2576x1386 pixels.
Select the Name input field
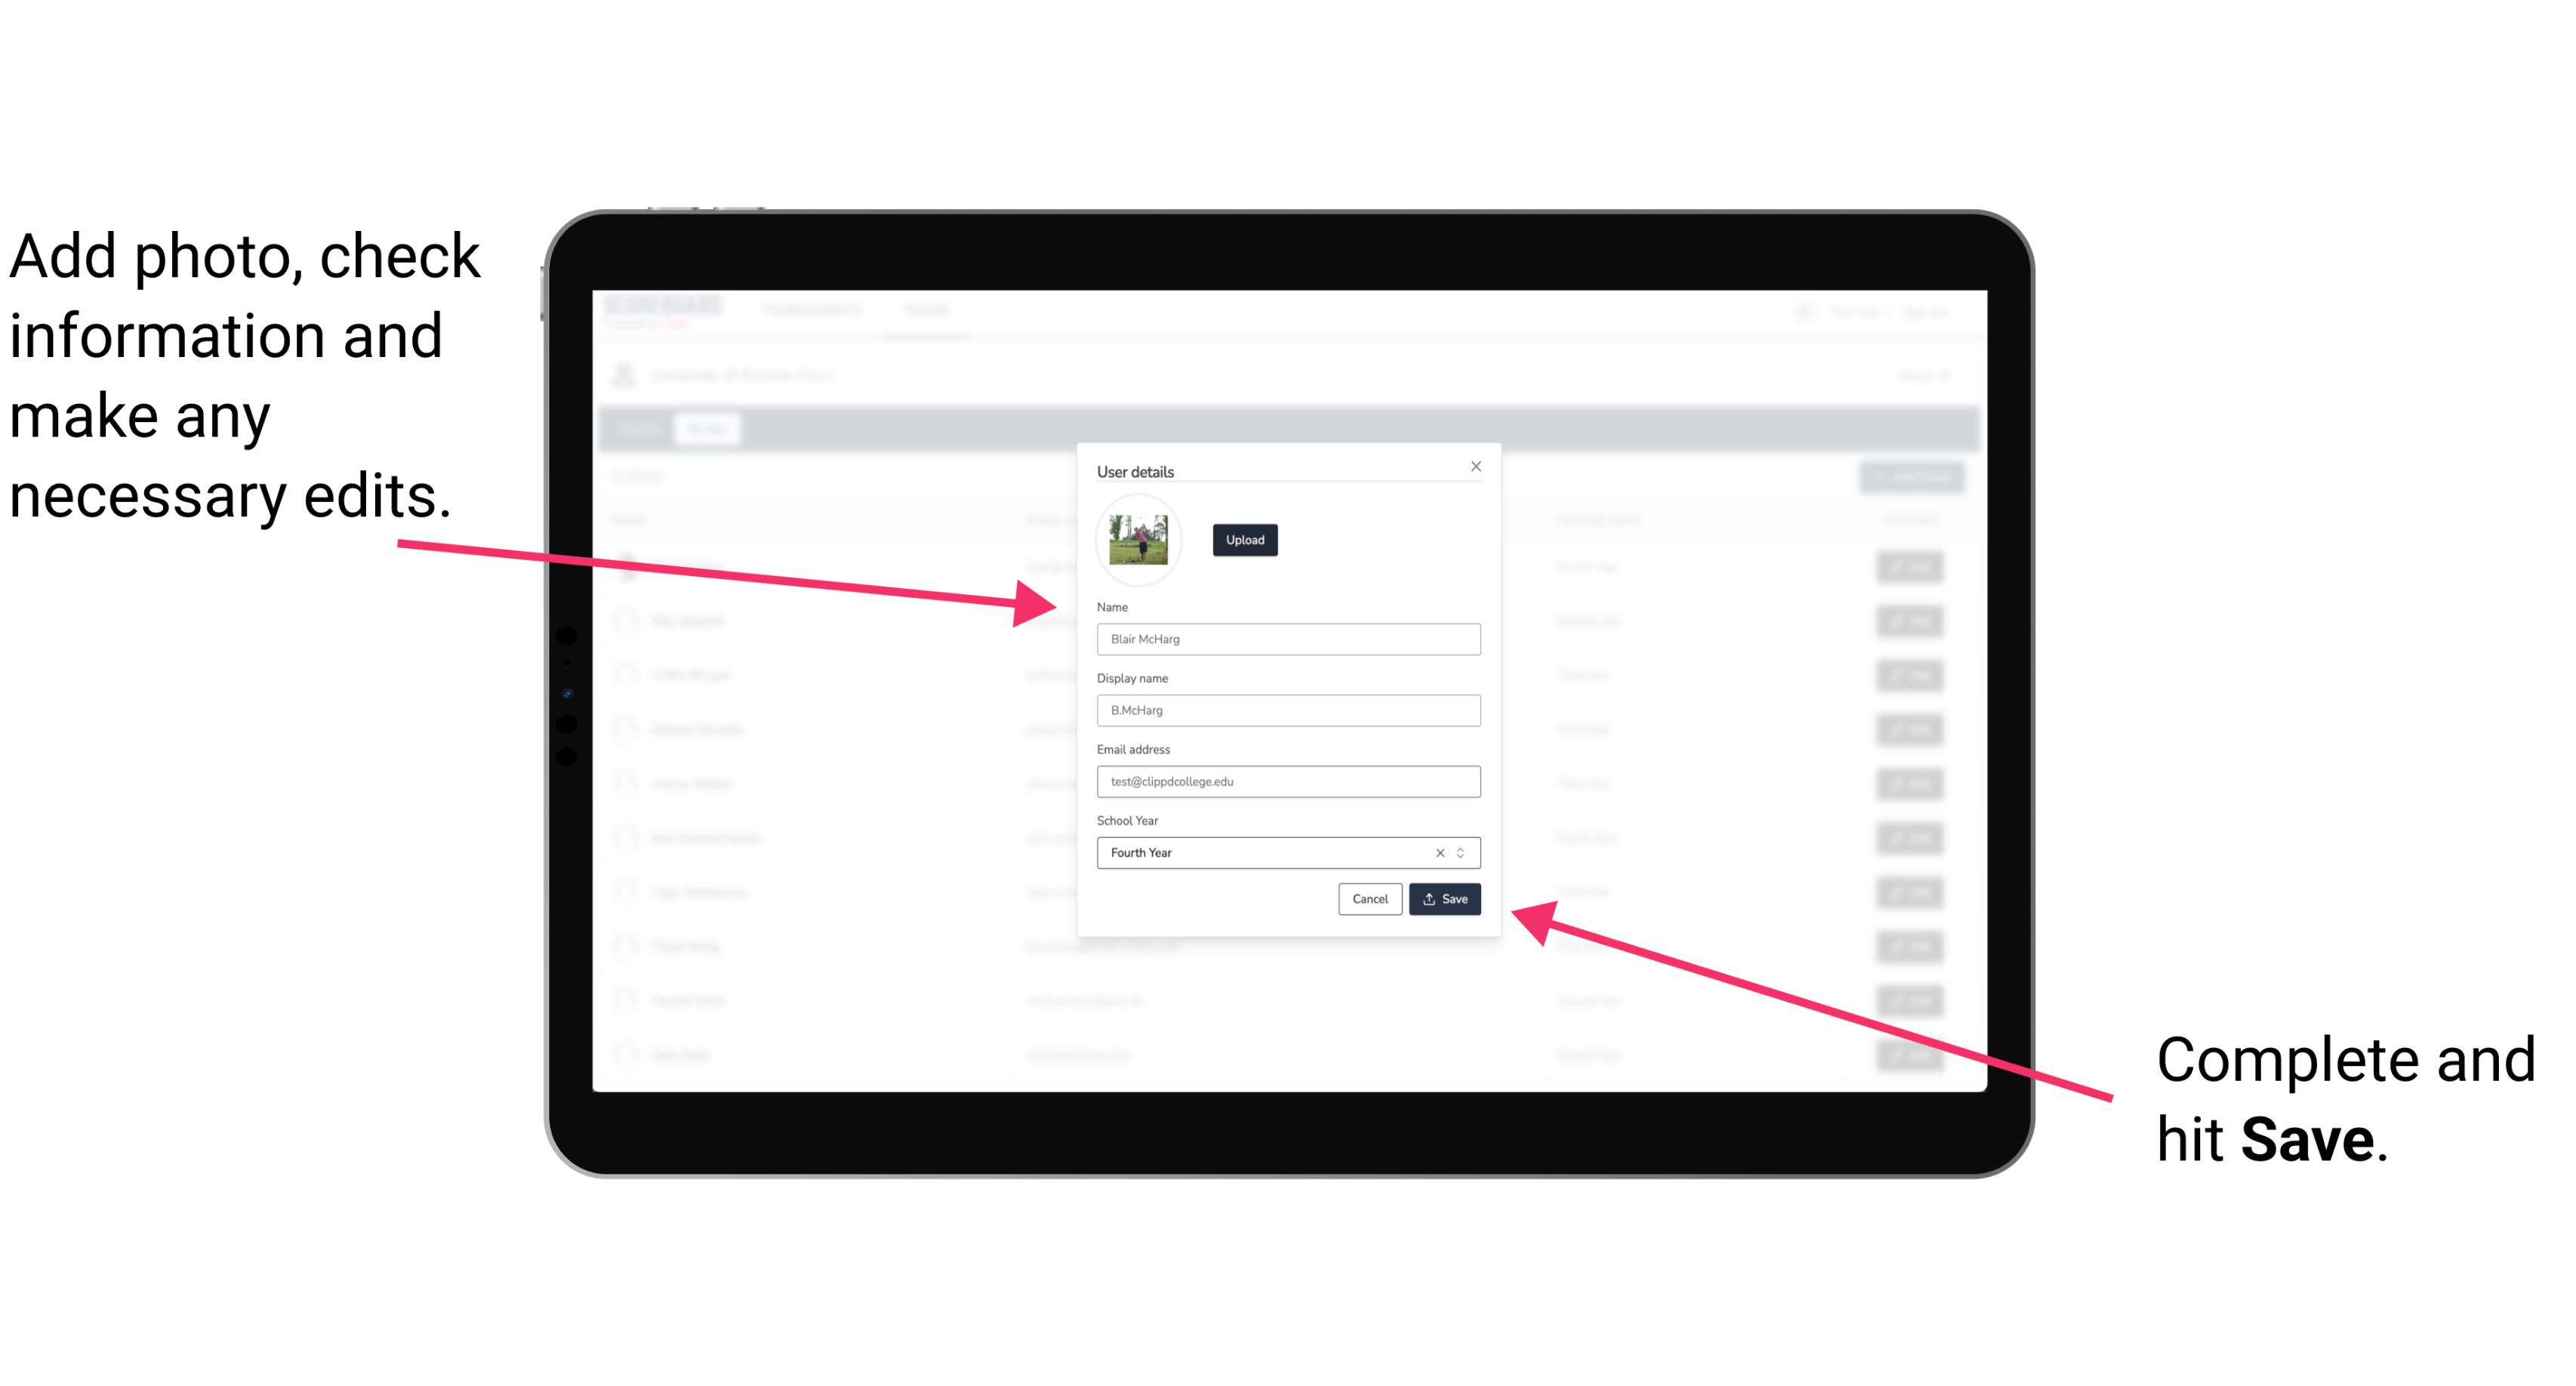[1289, 639]
